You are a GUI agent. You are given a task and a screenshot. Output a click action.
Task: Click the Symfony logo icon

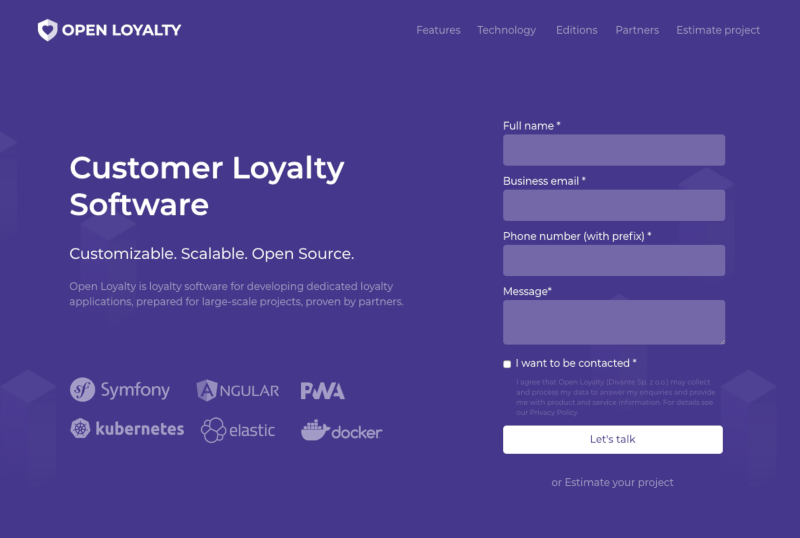pyautogui.click(x=82, y=390)
